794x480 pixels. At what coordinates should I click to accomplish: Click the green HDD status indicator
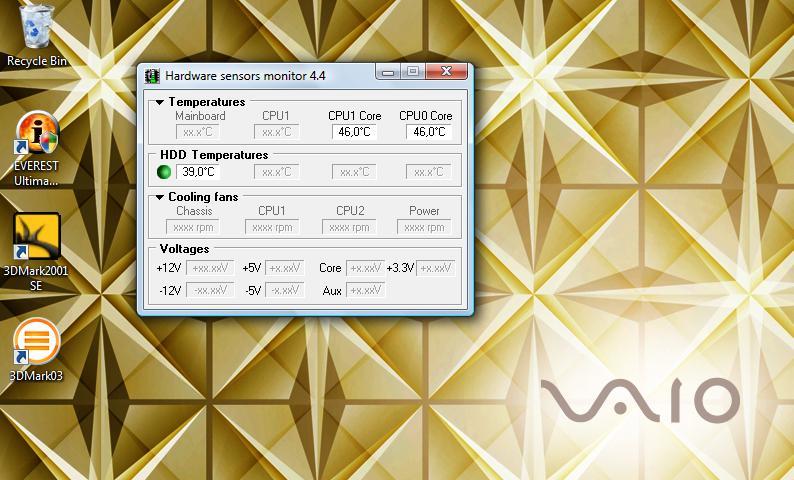coord(164,172)
